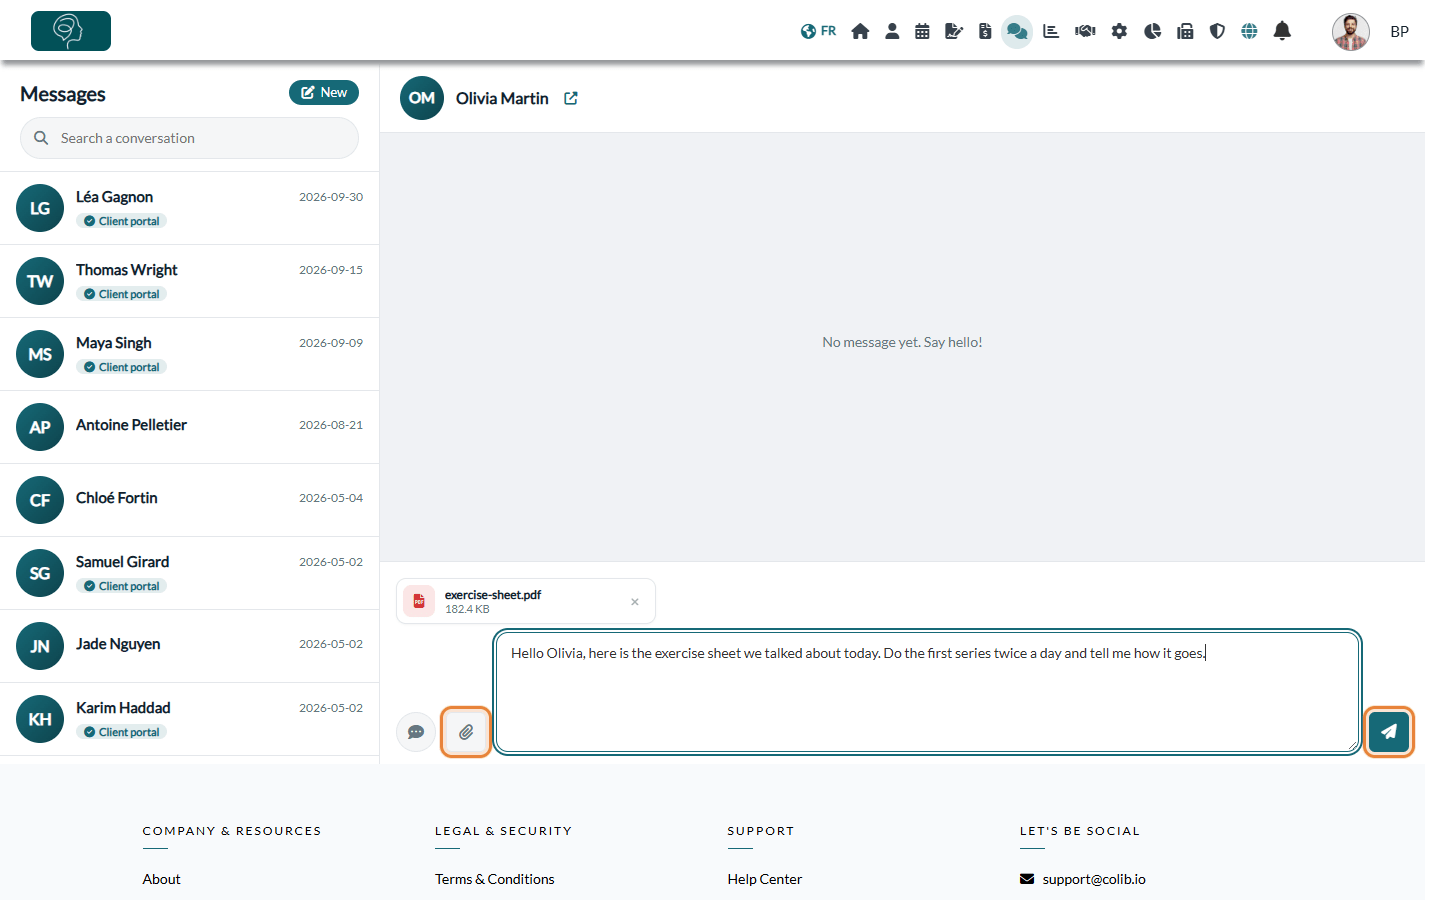1440x900 pixels.
Task: Open the Help Center link
Action: point(765,879)
